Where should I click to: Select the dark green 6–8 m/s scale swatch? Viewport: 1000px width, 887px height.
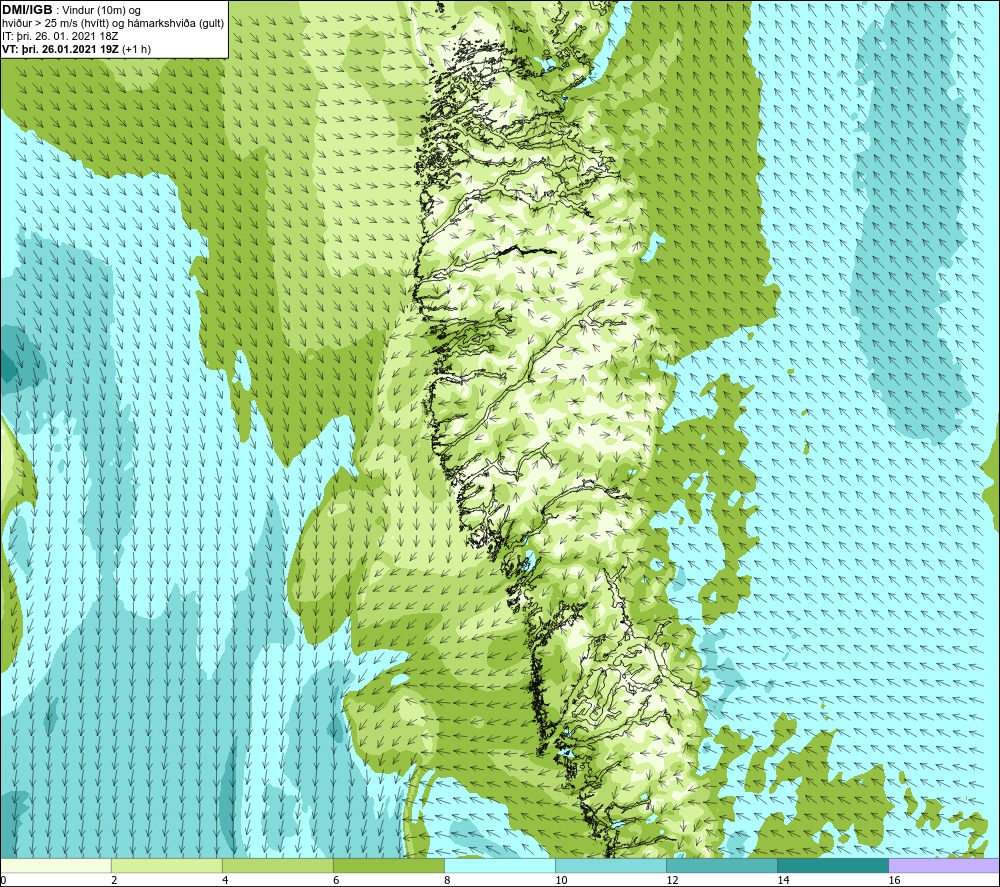point(388,865)
